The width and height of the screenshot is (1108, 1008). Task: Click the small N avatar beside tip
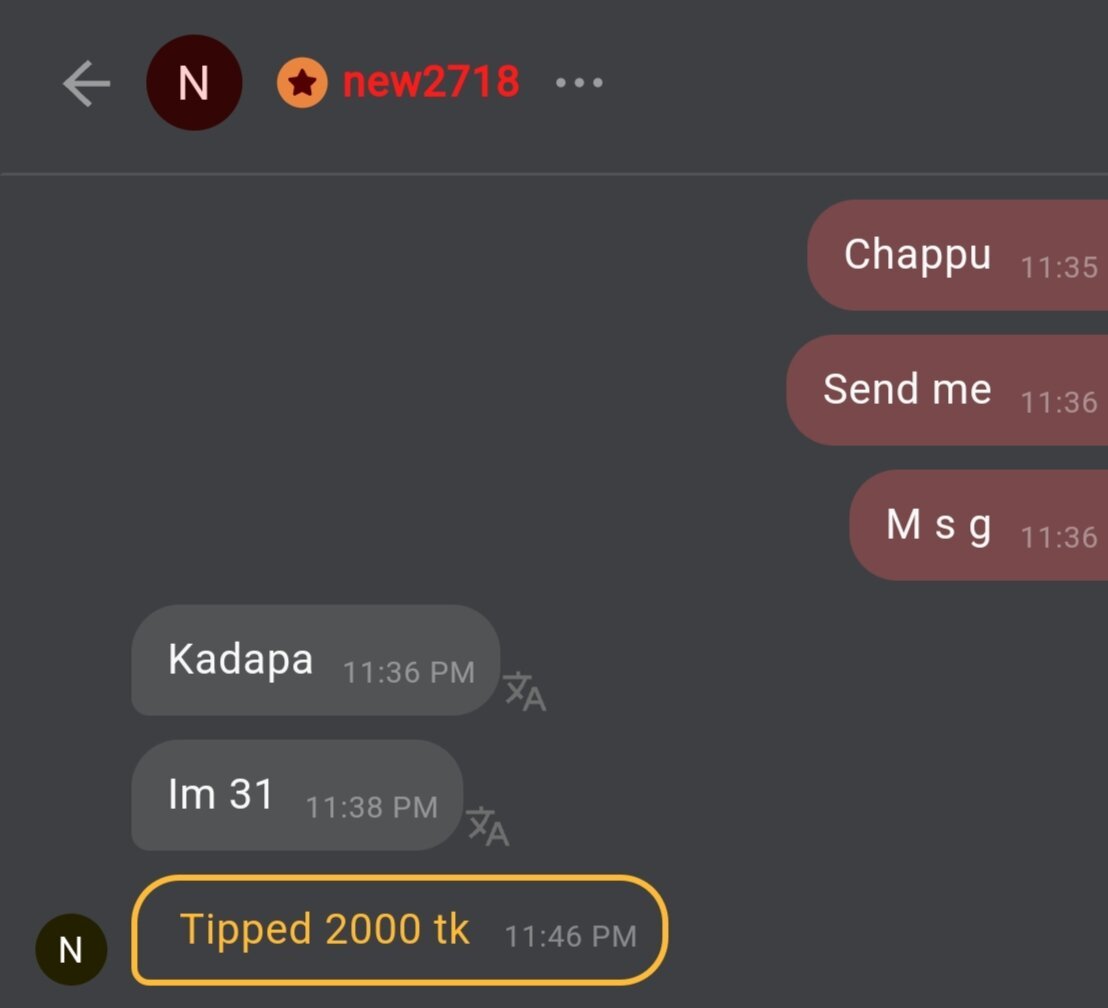tap(71, 949)
